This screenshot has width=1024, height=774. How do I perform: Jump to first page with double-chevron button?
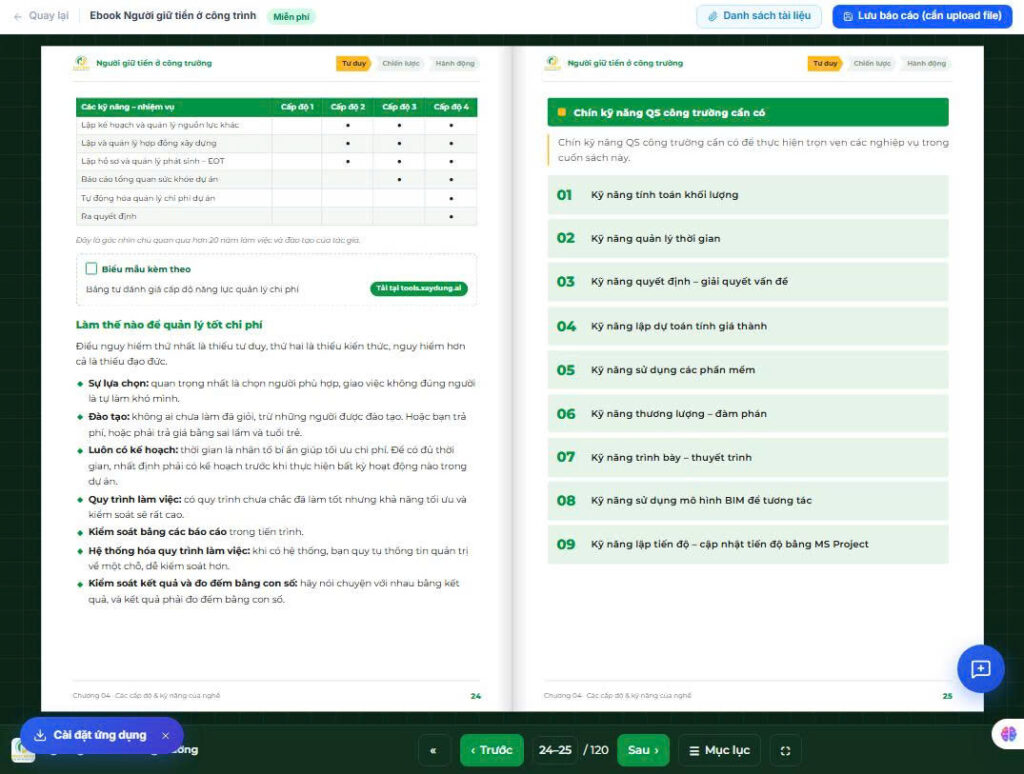click(433, 750)
